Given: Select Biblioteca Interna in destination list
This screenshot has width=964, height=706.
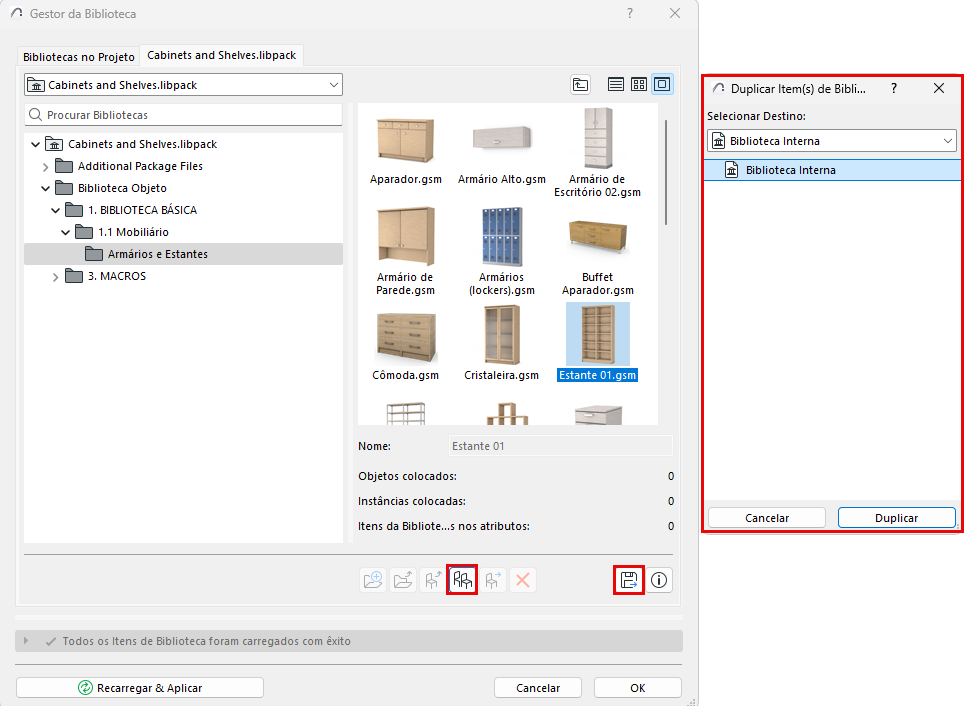Looking at the screenshot, I should pos(832,170).
